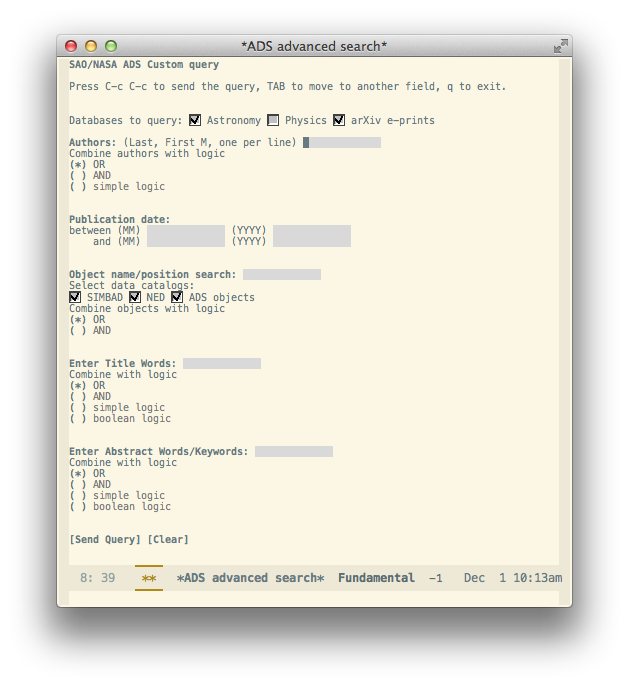Select OR logic for combining authors
The width and height of the screenshot is (629, 686).
click(78, 164)
